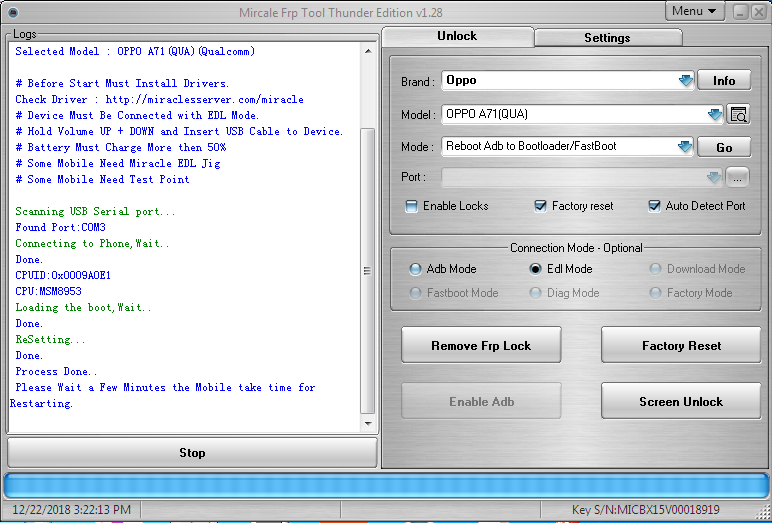Click the log splitter grip handle

(367, 271)
